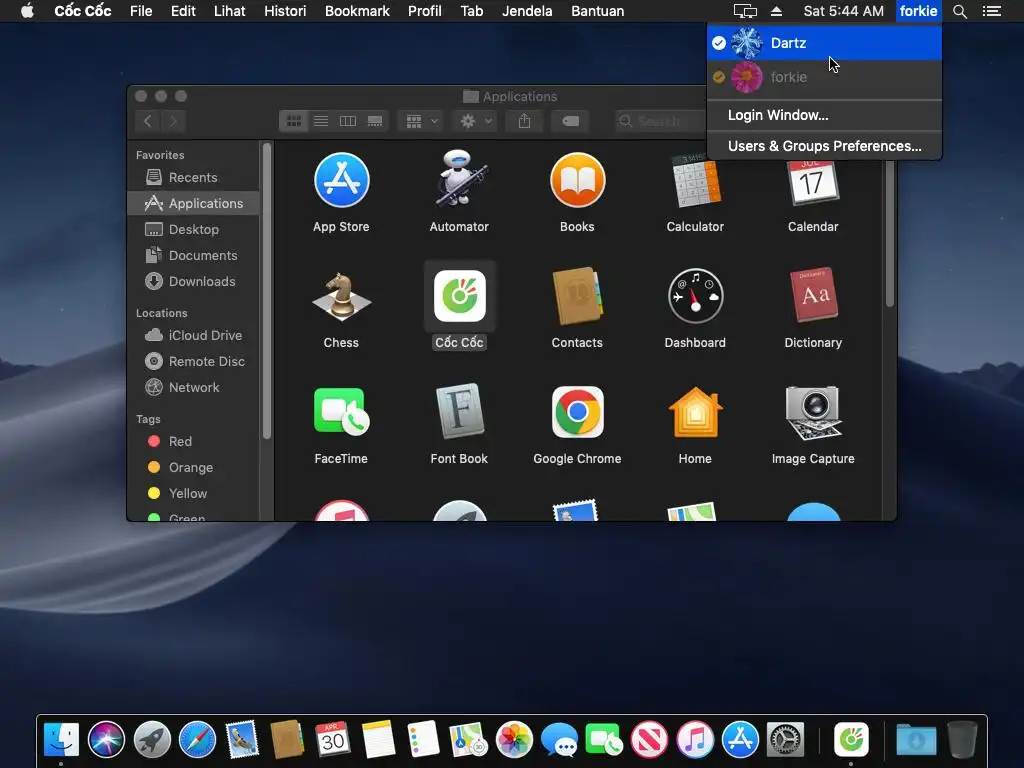Open Safari compass icon in Dock

(197, 740)
